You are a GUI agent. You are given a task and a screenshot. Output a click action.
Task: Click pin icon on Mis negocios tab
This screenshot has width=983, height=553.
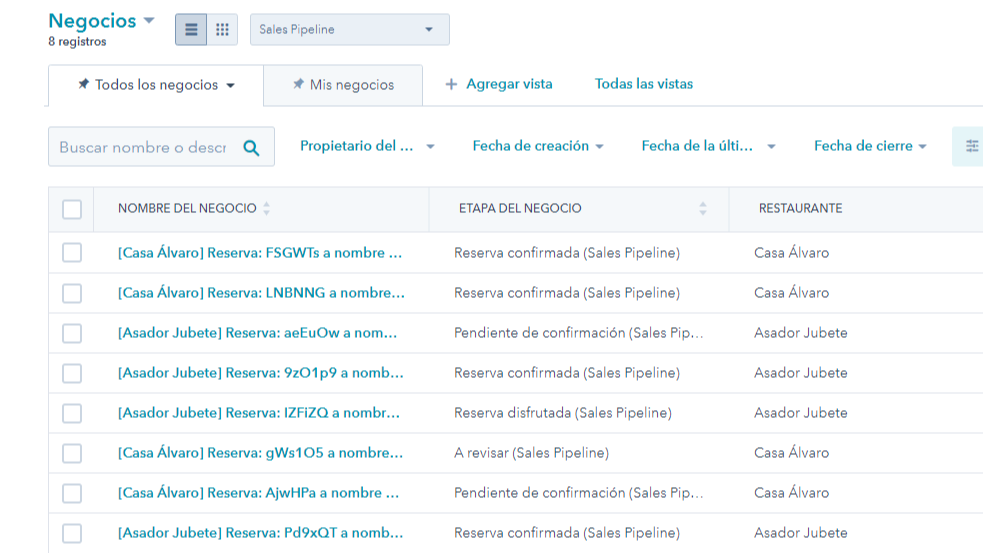coord(298,85)
